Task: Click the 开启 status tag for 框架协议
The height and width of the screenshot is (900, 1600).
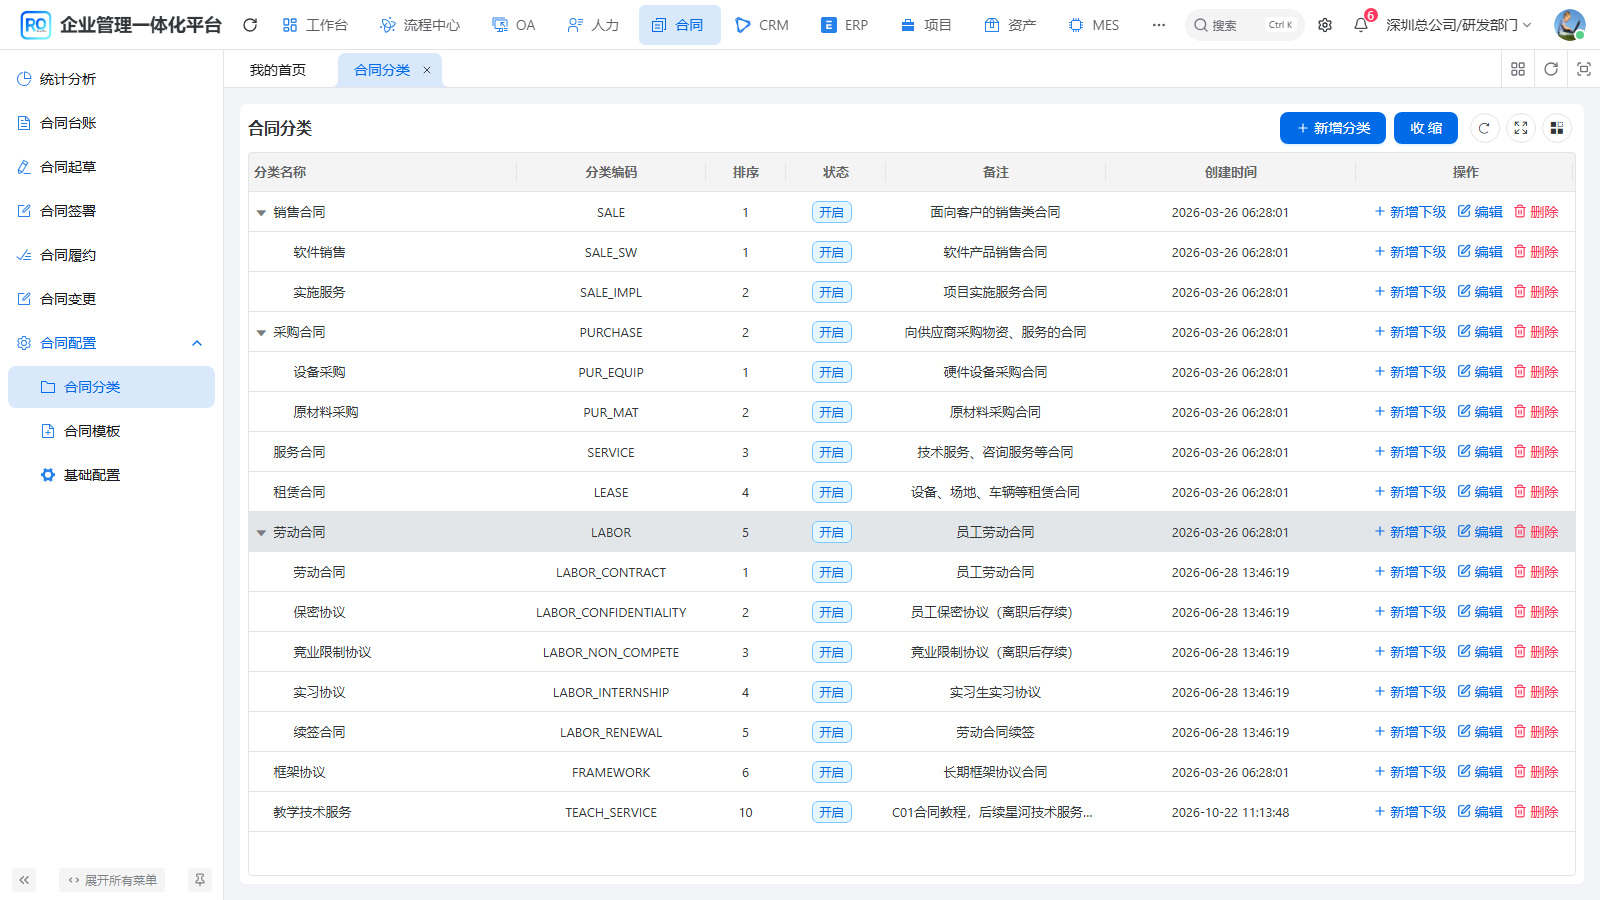Action: point(832,772)
